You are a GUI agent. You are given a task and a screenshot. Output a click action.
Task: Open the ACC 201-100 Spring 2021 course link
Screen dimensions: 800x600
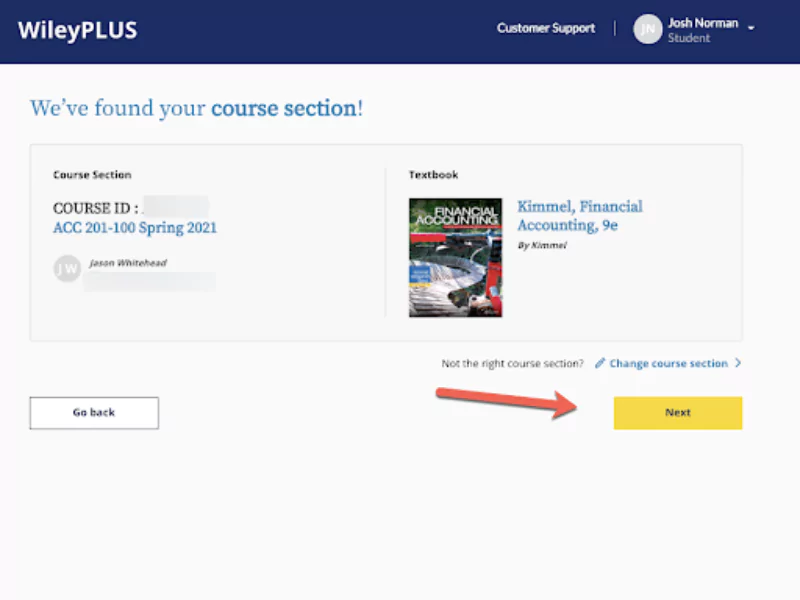134,228
